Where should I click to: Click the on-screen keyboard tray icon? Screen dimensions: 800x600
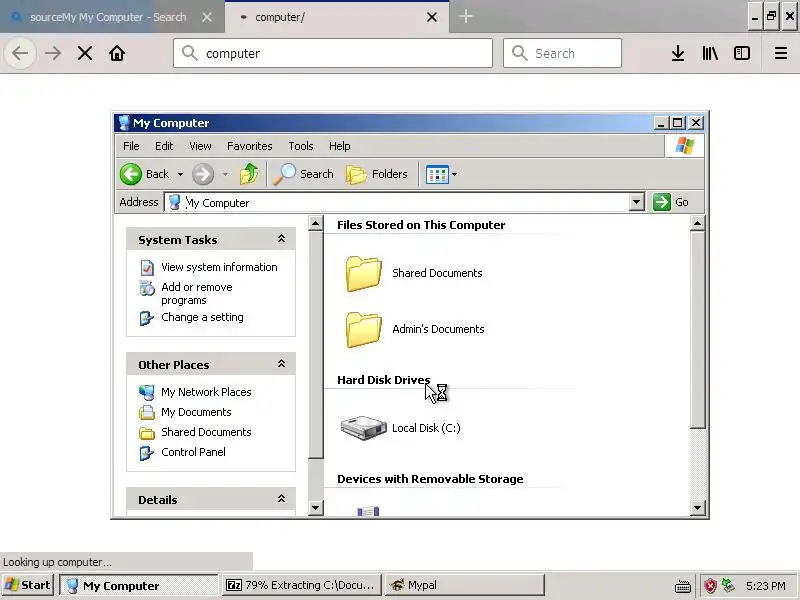point(683,586)
